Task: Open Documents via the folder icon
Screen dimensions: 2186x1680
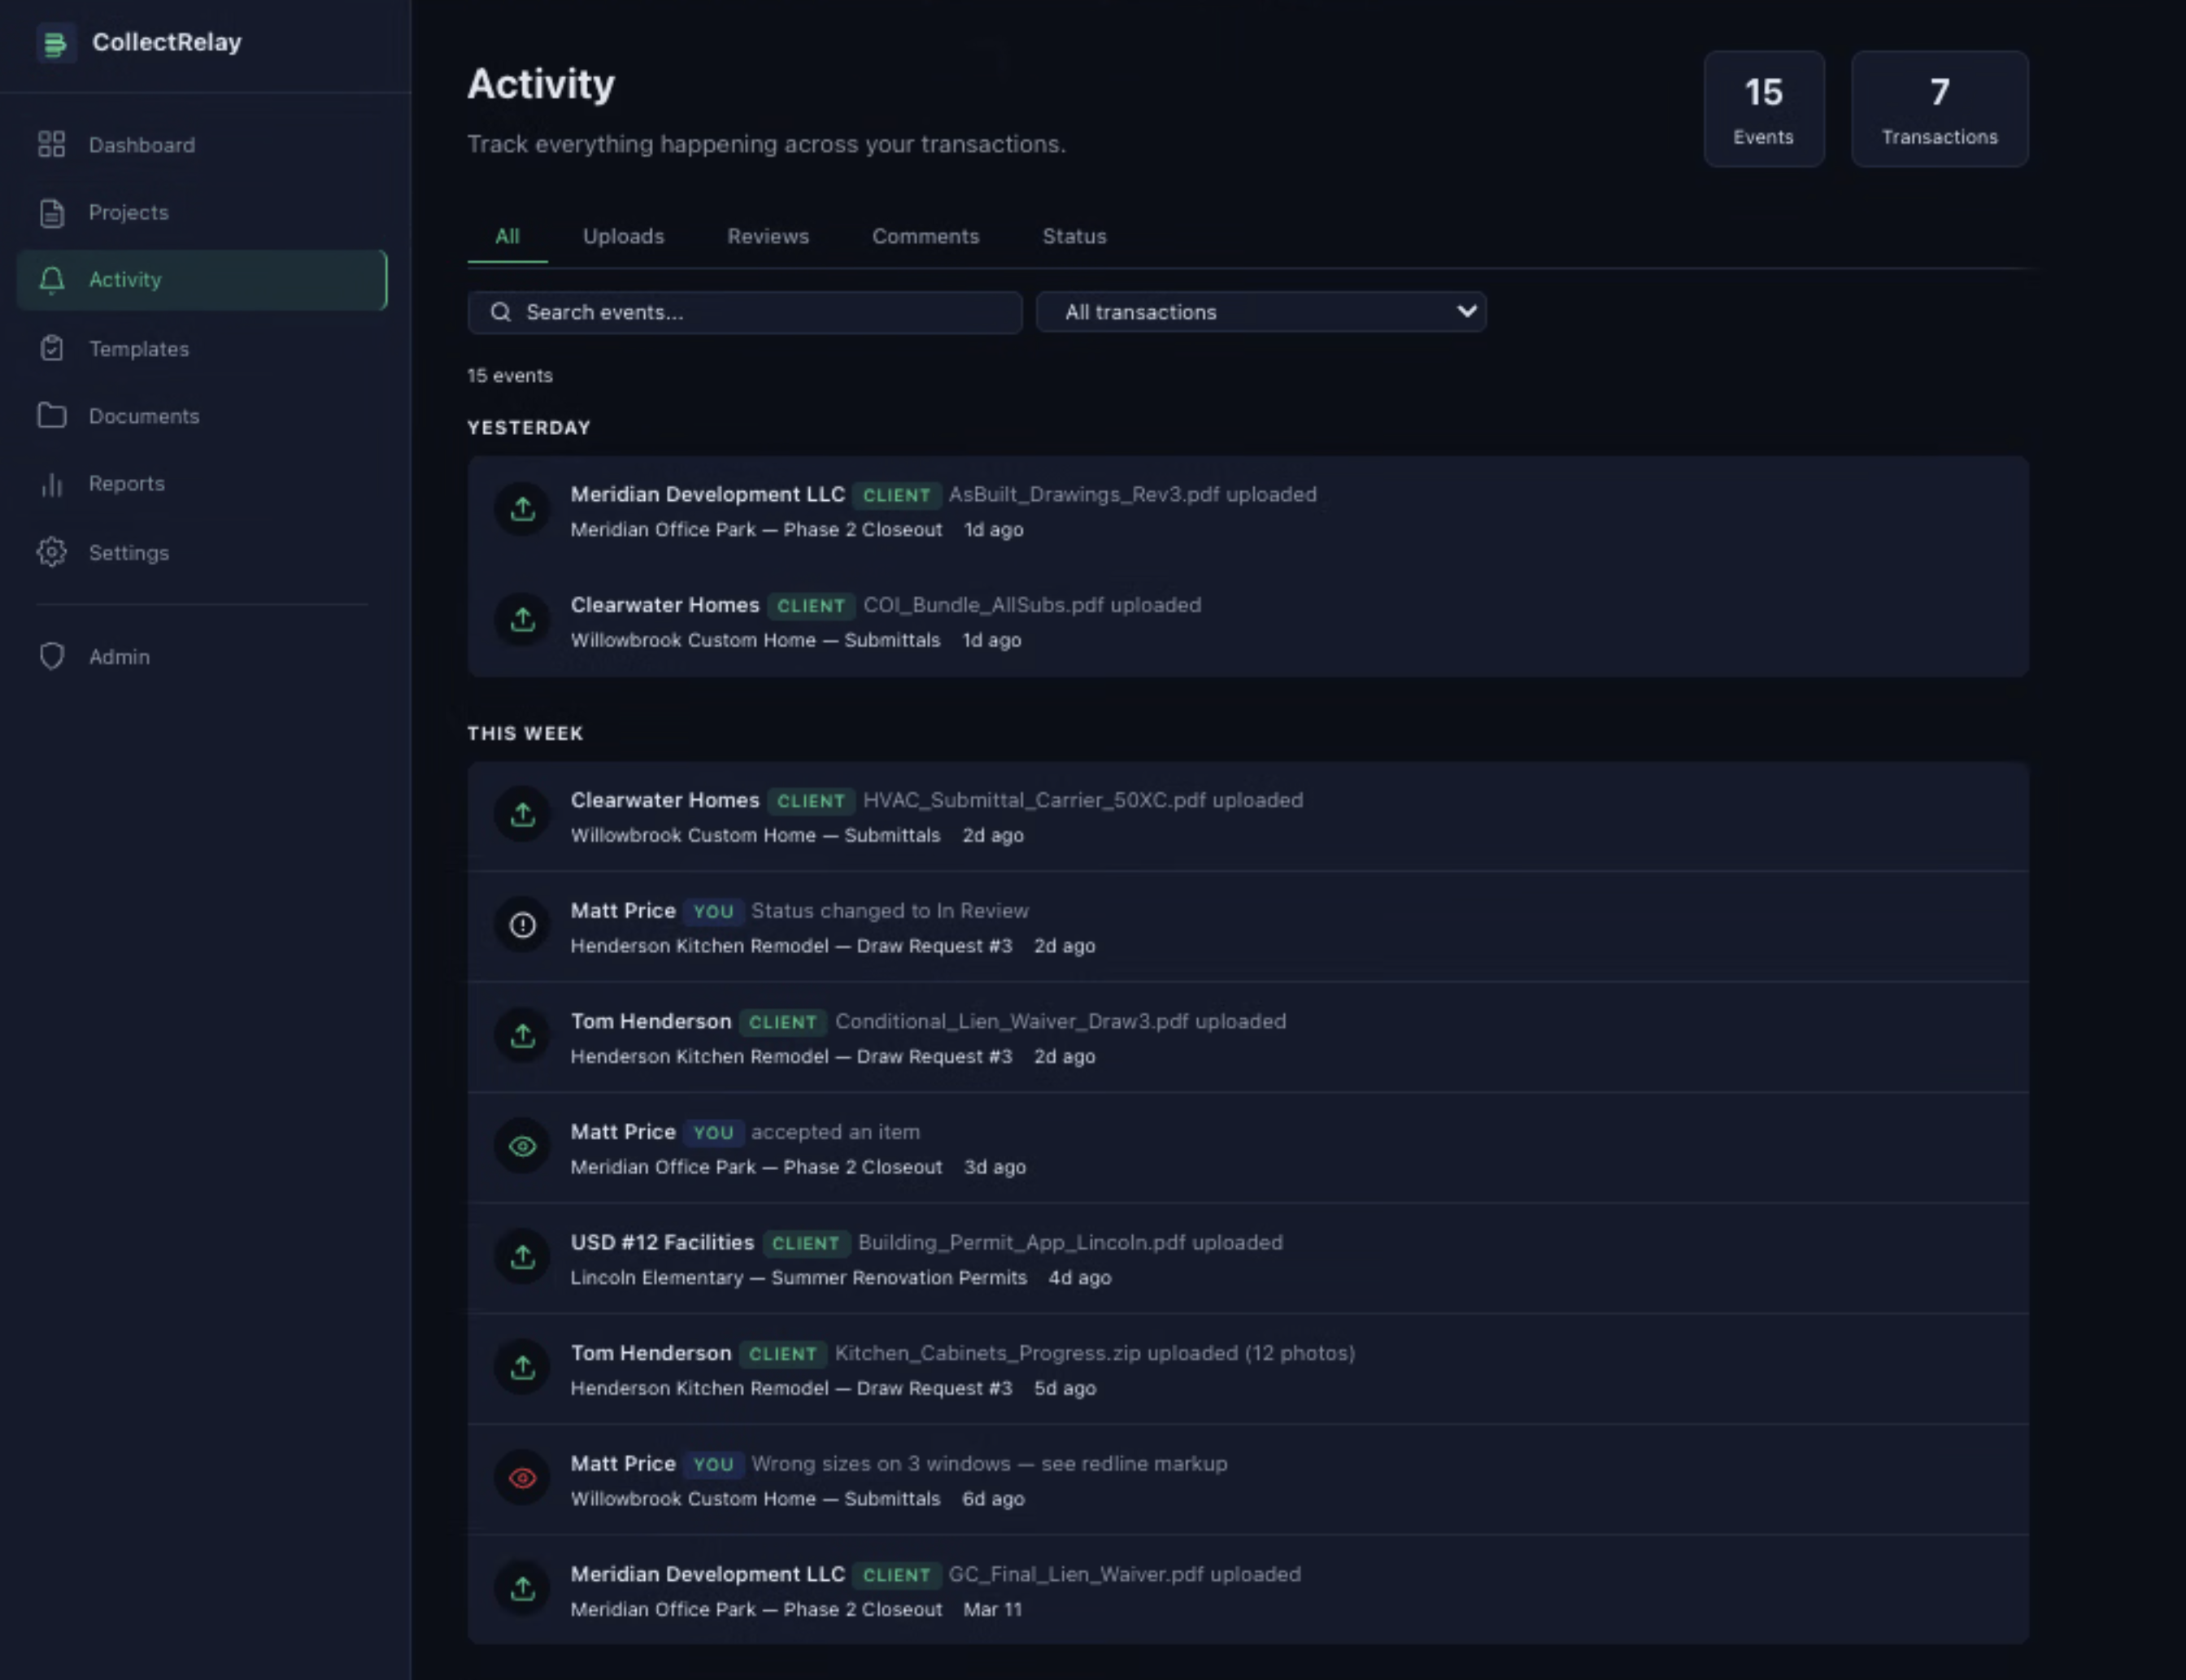Action: click(x=52, y=415)
